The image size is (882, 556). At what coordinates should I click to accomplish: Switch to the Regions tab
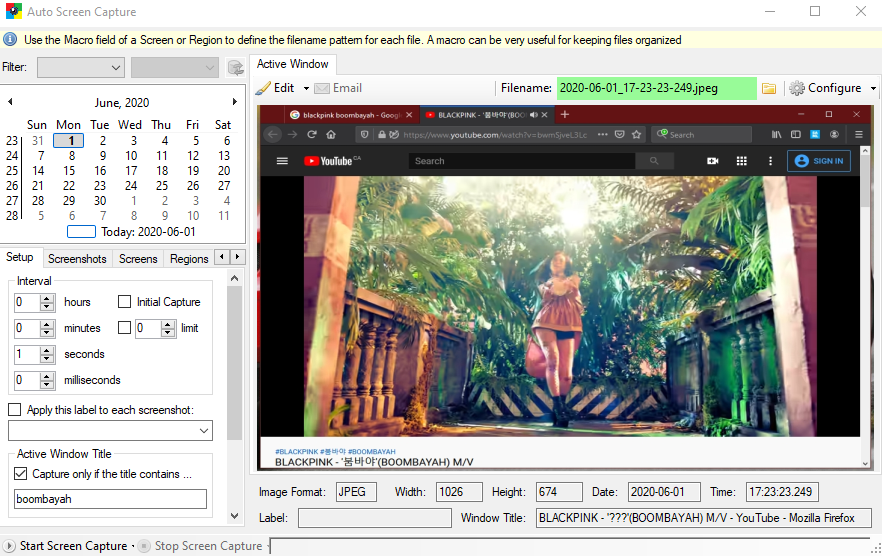point(189,259)
